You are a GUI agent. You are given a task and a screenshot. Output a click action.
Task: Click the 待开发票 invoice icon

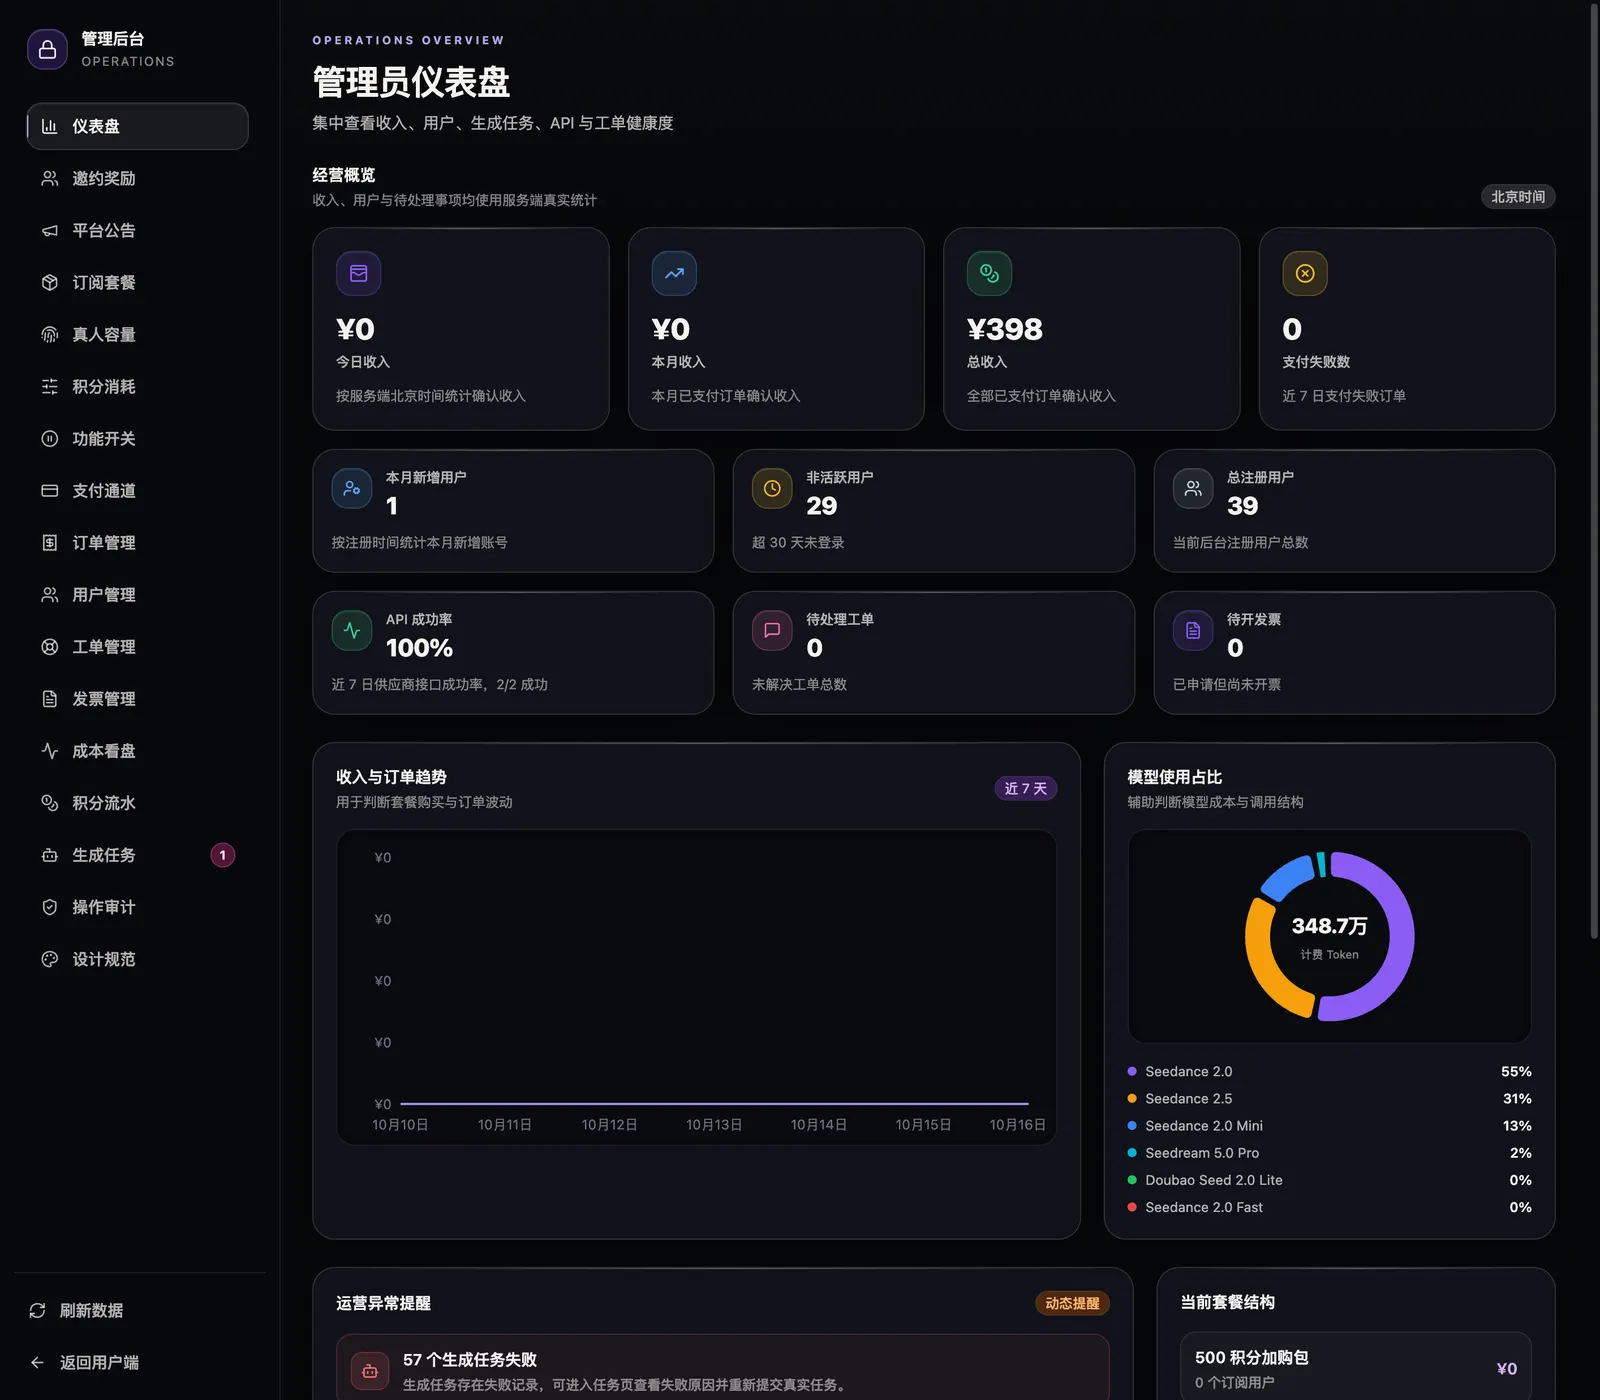[1193, 630]
